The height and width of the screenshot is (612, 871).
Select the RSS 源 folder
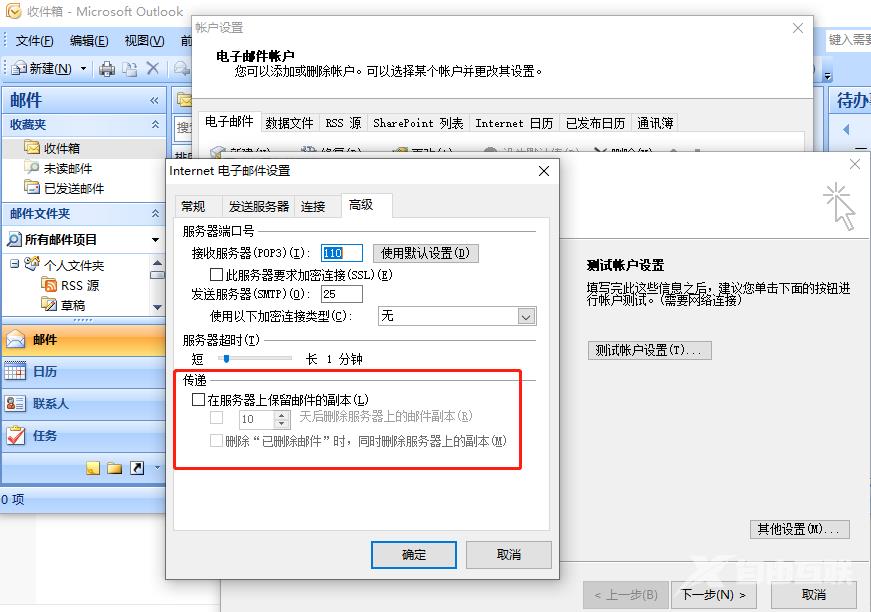pos(79,285)
